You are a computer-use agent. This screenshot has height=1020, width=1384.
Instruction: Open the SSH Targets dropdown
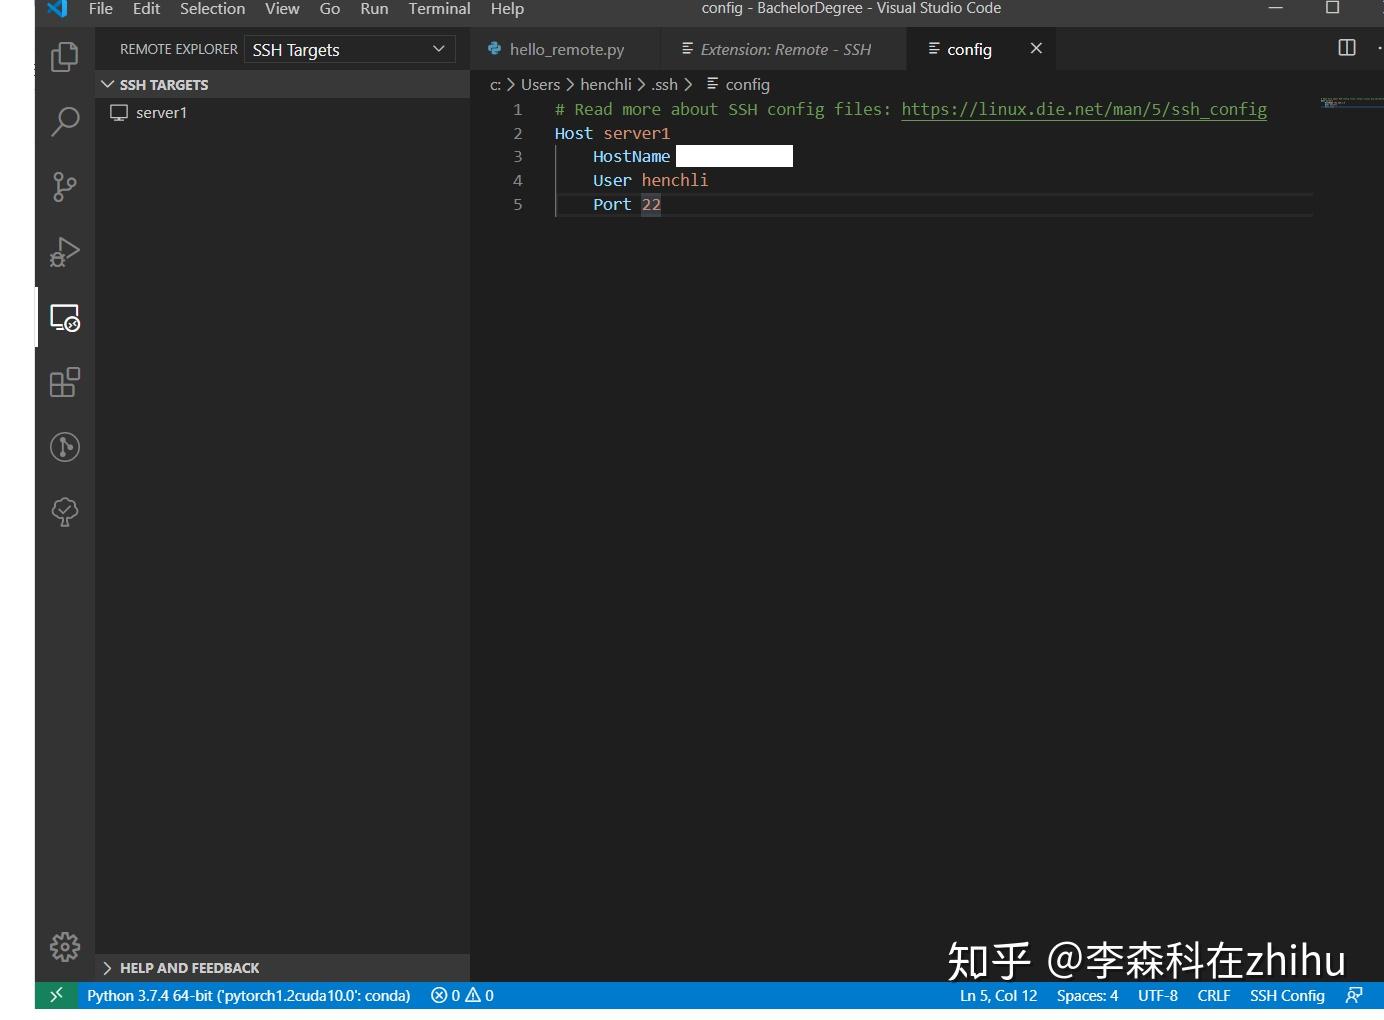(349, 48)
